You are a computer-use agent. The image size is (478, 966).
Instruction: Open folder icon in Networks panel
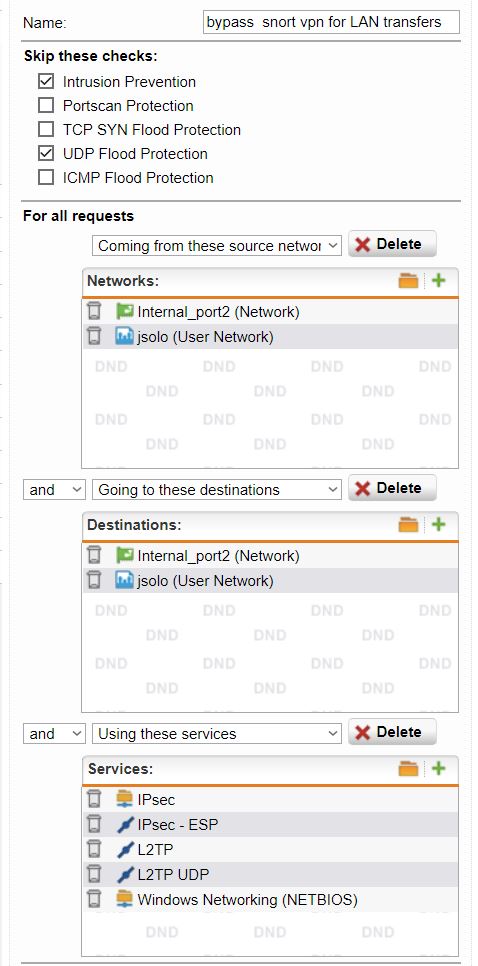point(408,281)
